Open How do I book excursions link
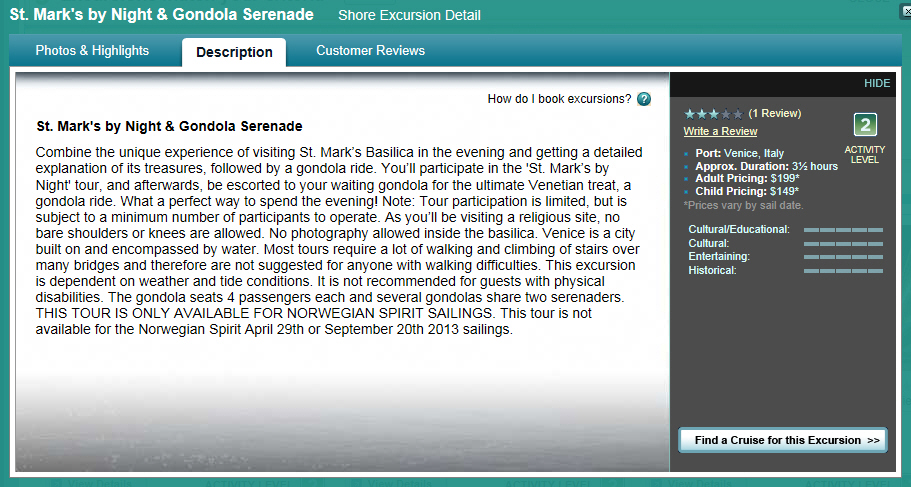The width and height of the screenshot is (911, 487). [559, 99]
